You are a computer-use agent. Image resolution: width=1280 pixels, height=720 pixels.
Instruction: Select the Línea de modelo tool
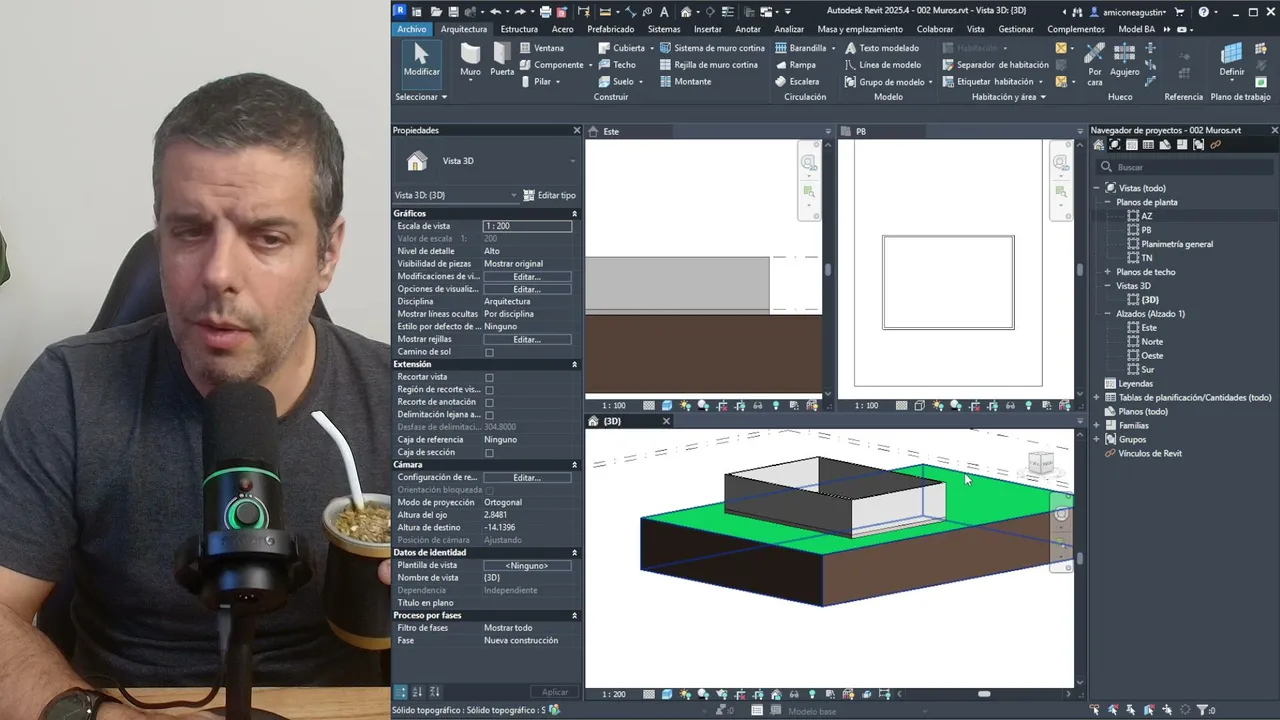click(x=883, y=65)
